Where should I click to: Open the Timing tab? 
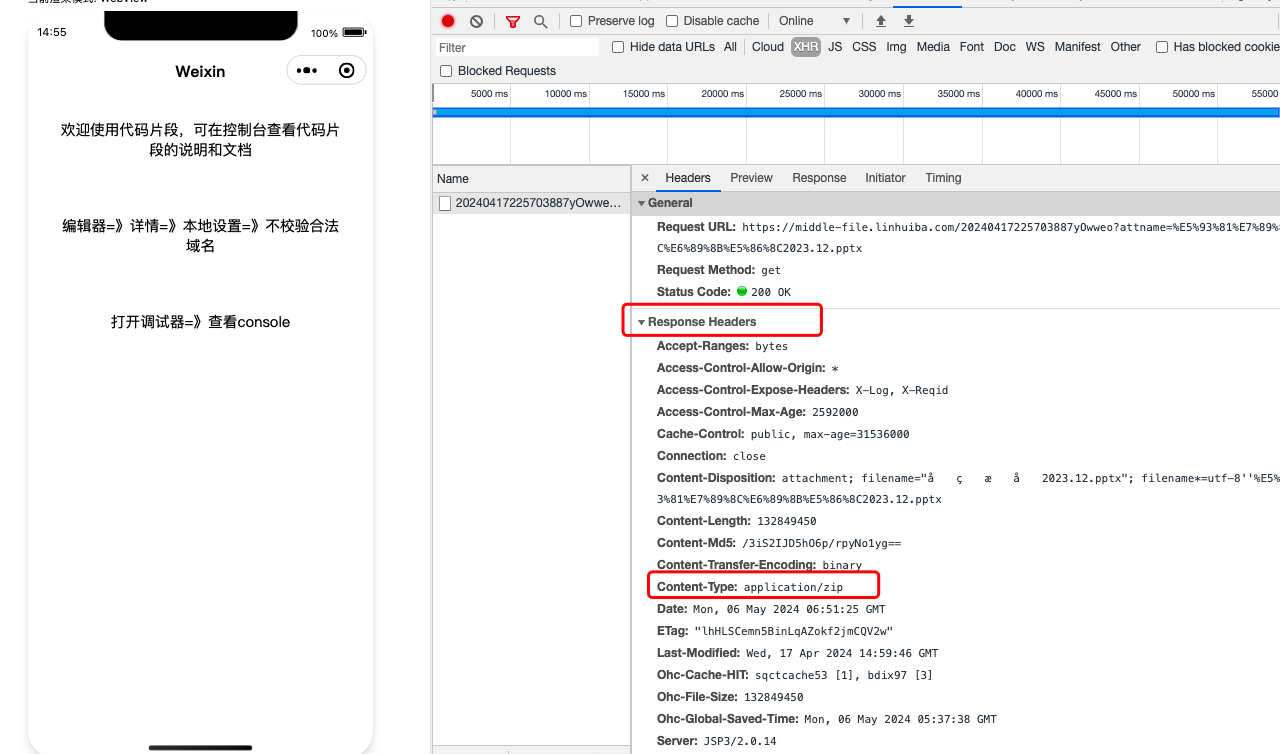pos(943,178)
